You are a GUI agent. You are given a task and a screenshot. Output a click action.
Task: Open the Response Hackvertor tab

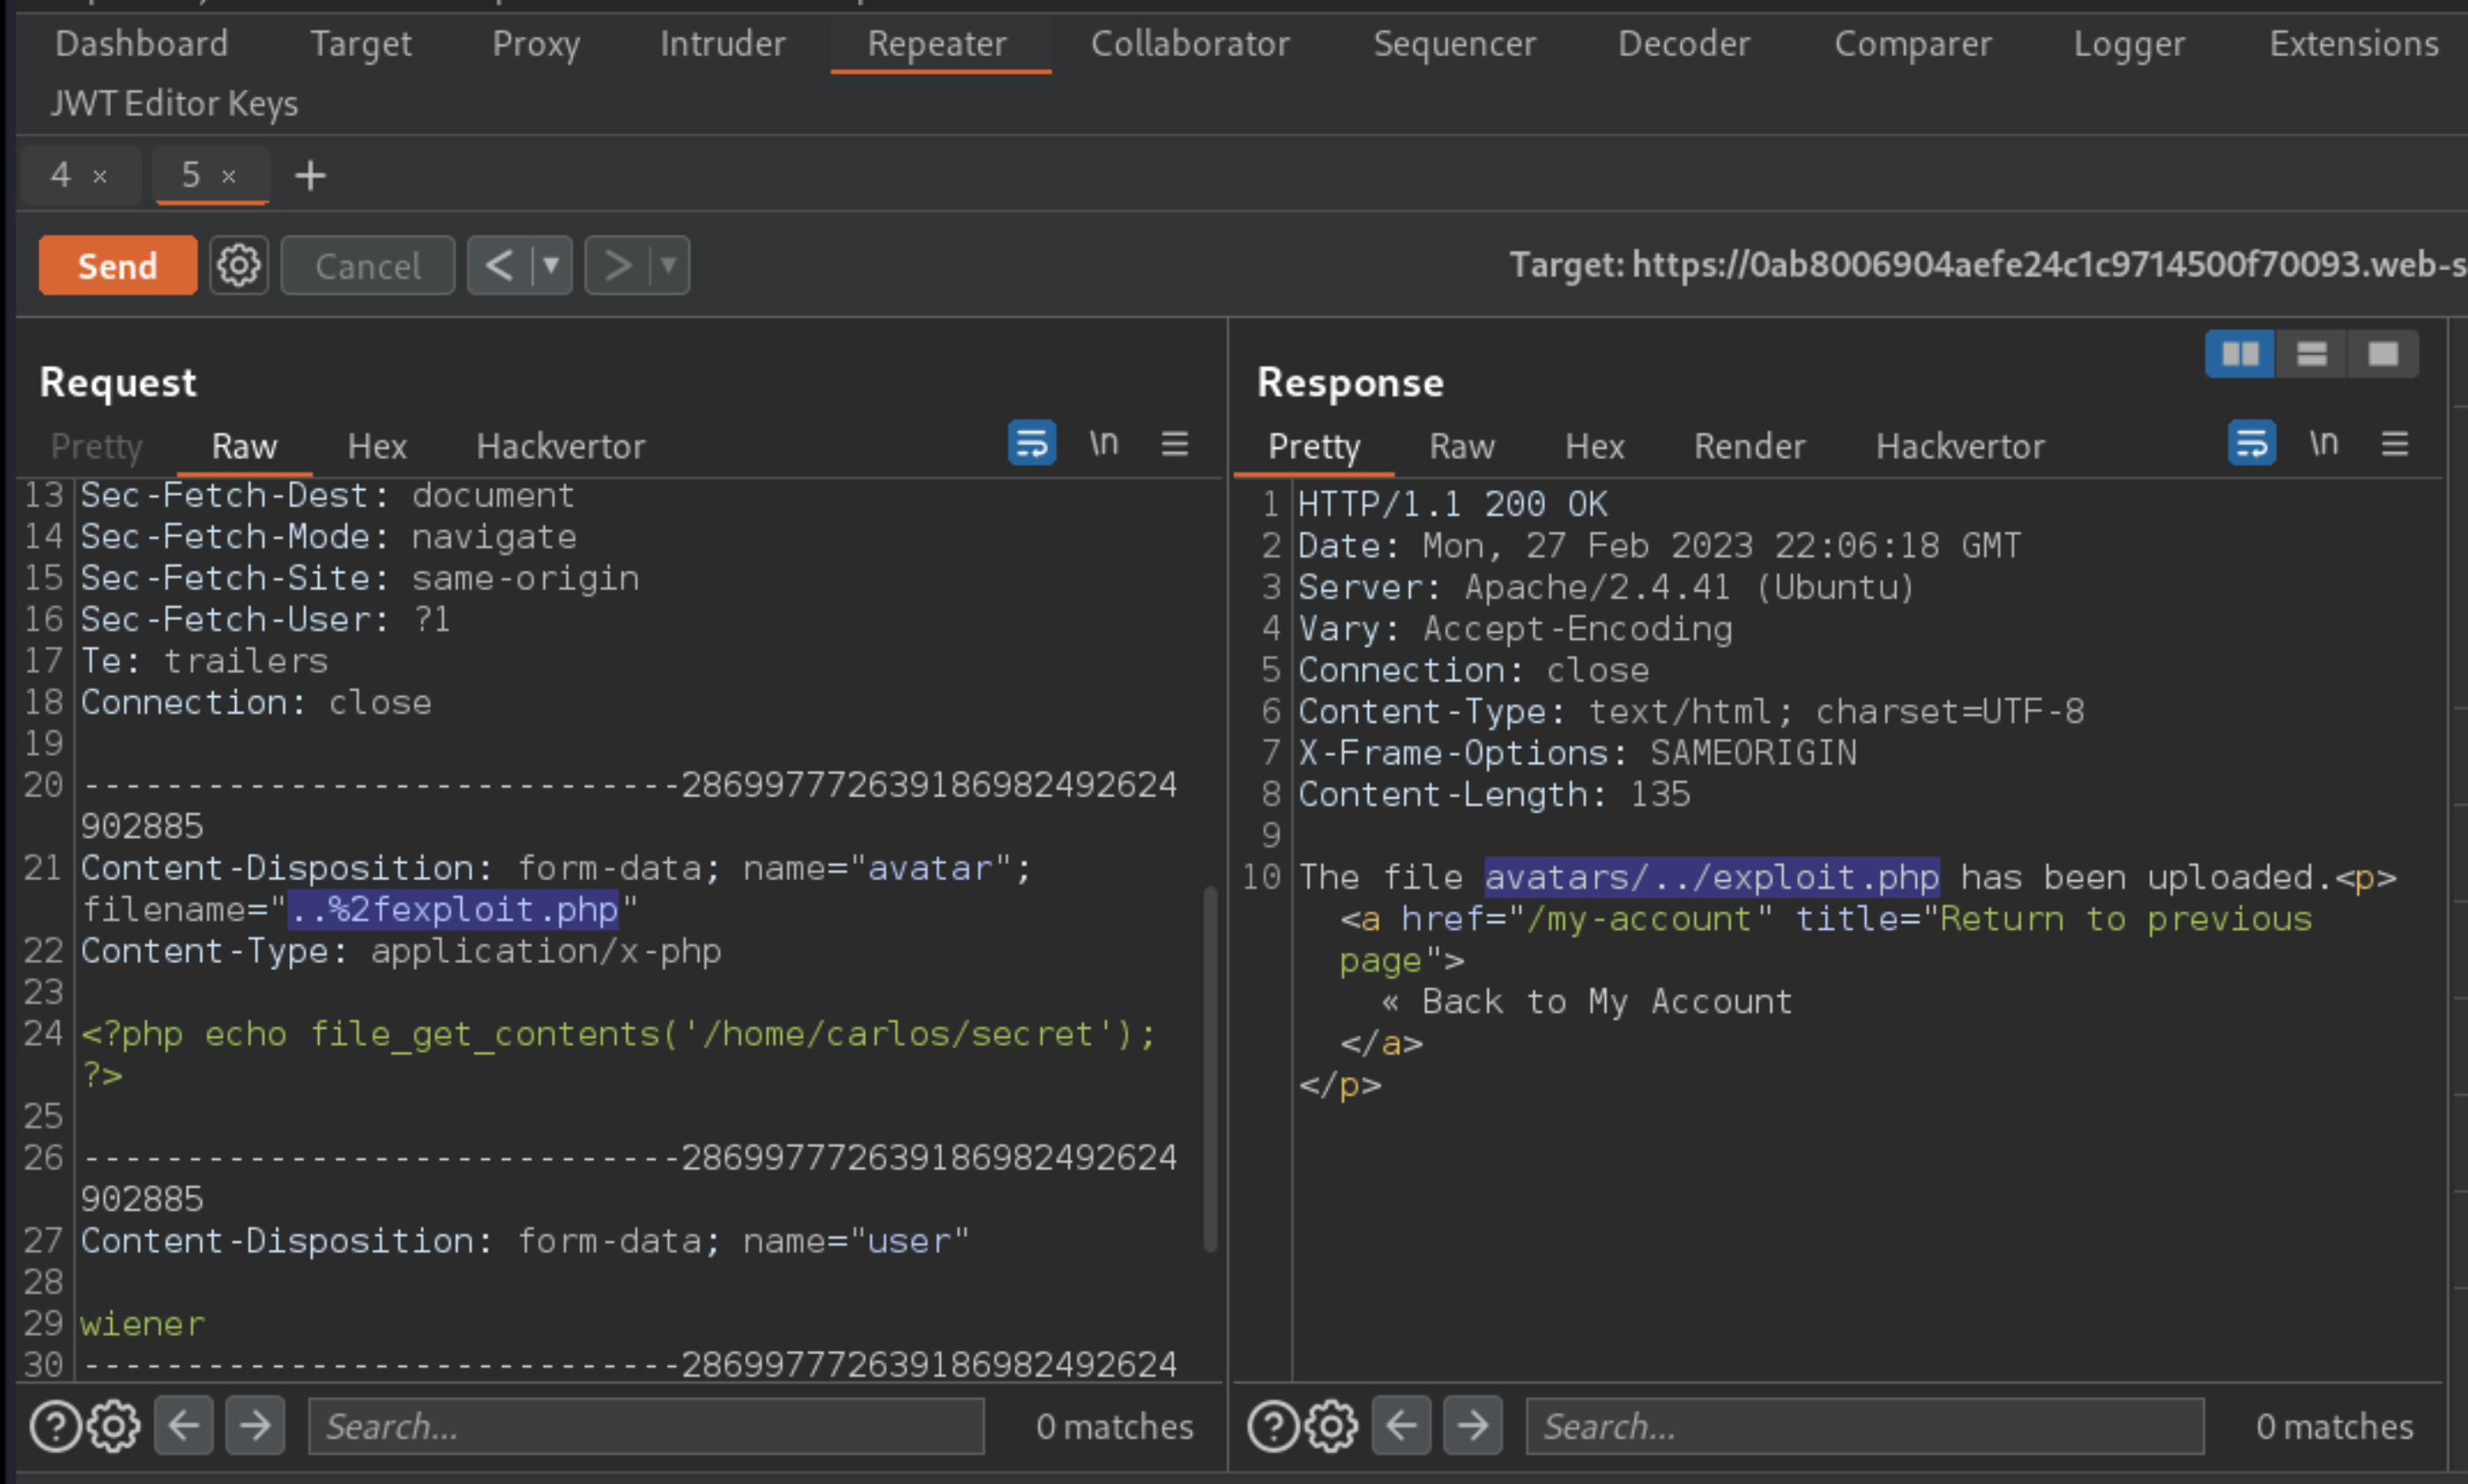1960,447
